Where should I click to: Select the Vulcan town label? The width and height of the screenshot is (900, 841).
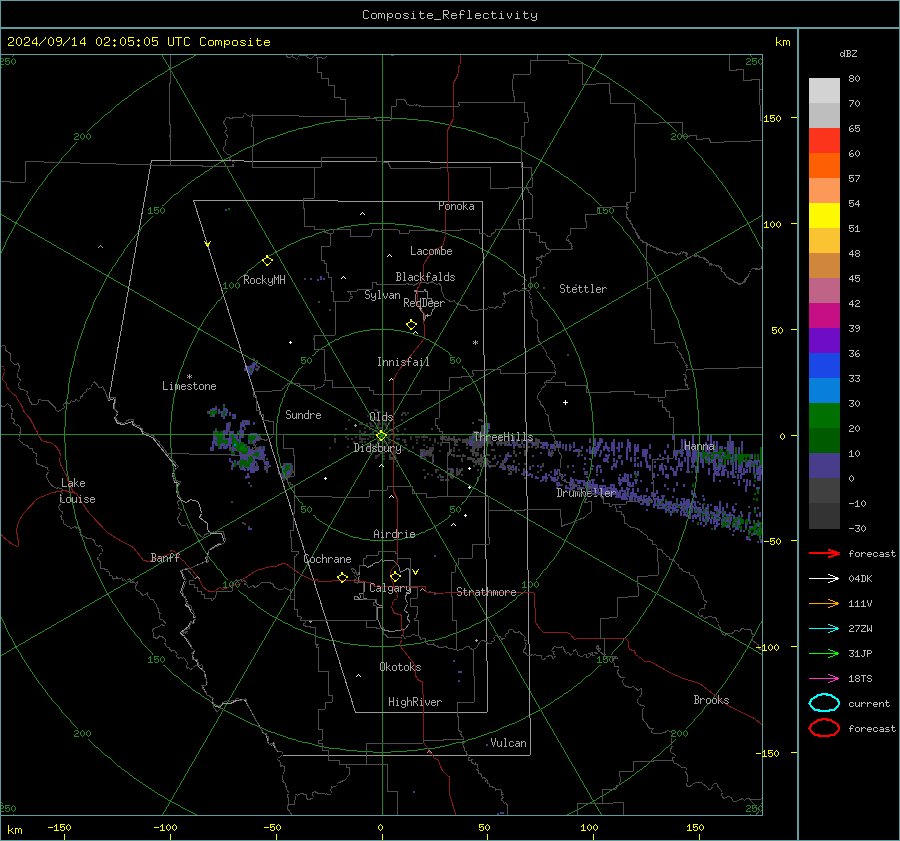508,743
